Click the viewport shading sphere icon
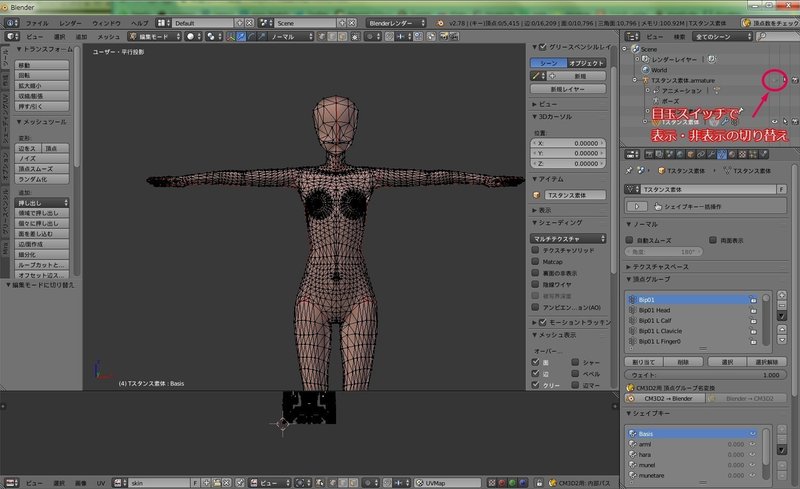The width and height of the screenshot is (800, 489). coord(191,36)
